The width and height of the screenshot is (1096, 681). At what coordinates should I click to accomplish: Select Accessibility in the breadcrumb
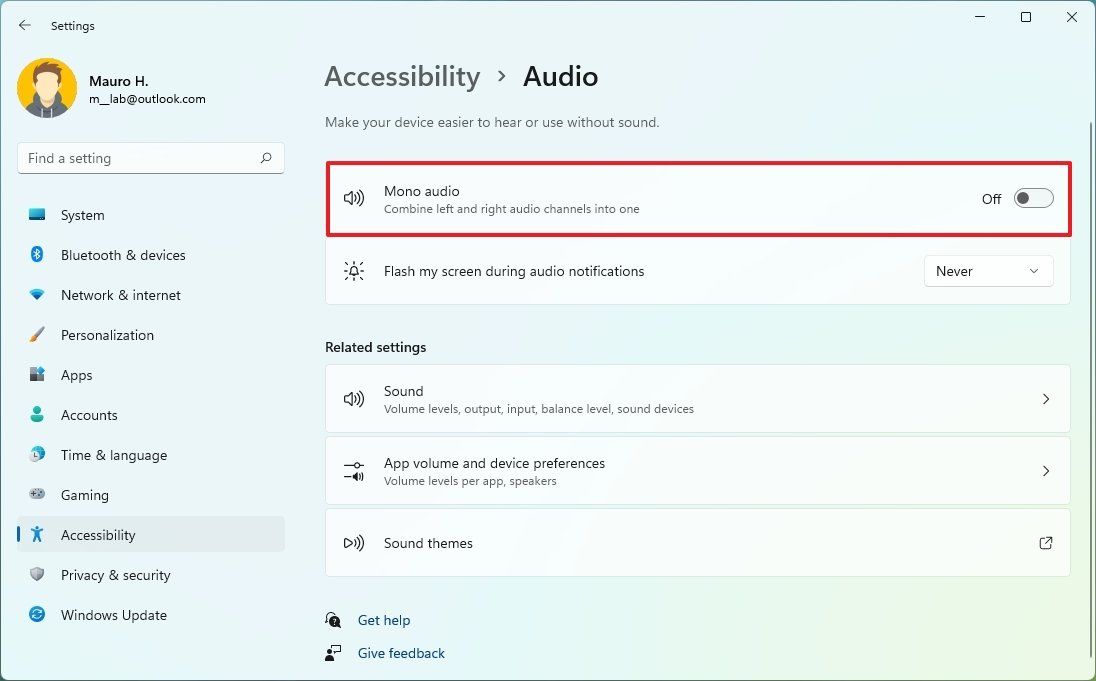tap(402, 76)
